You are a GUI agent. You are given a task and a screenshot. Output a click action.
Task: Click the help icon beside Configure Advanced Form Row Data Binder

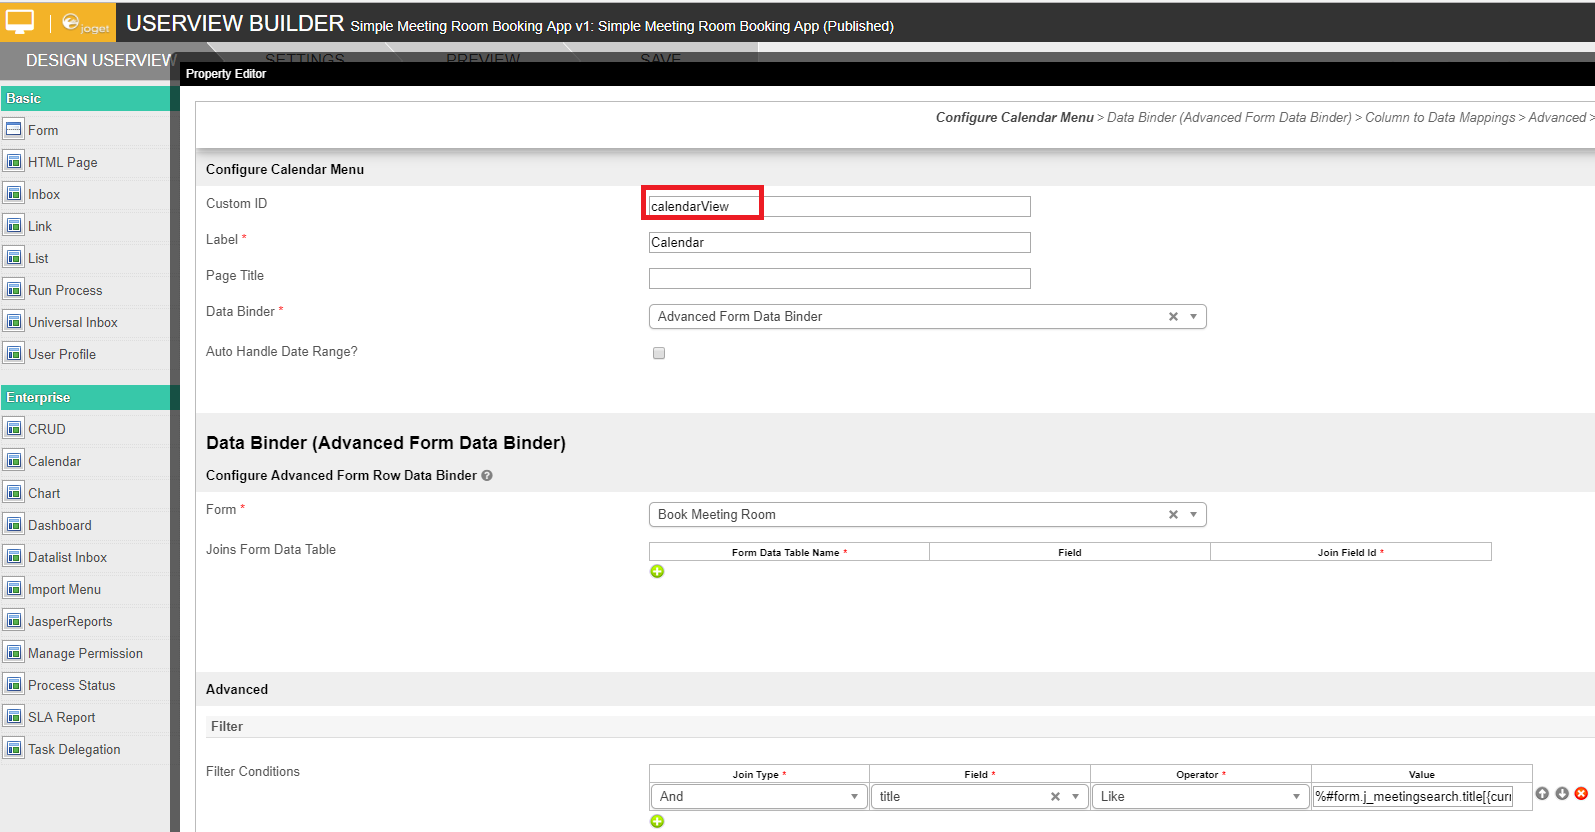[487, 476]
